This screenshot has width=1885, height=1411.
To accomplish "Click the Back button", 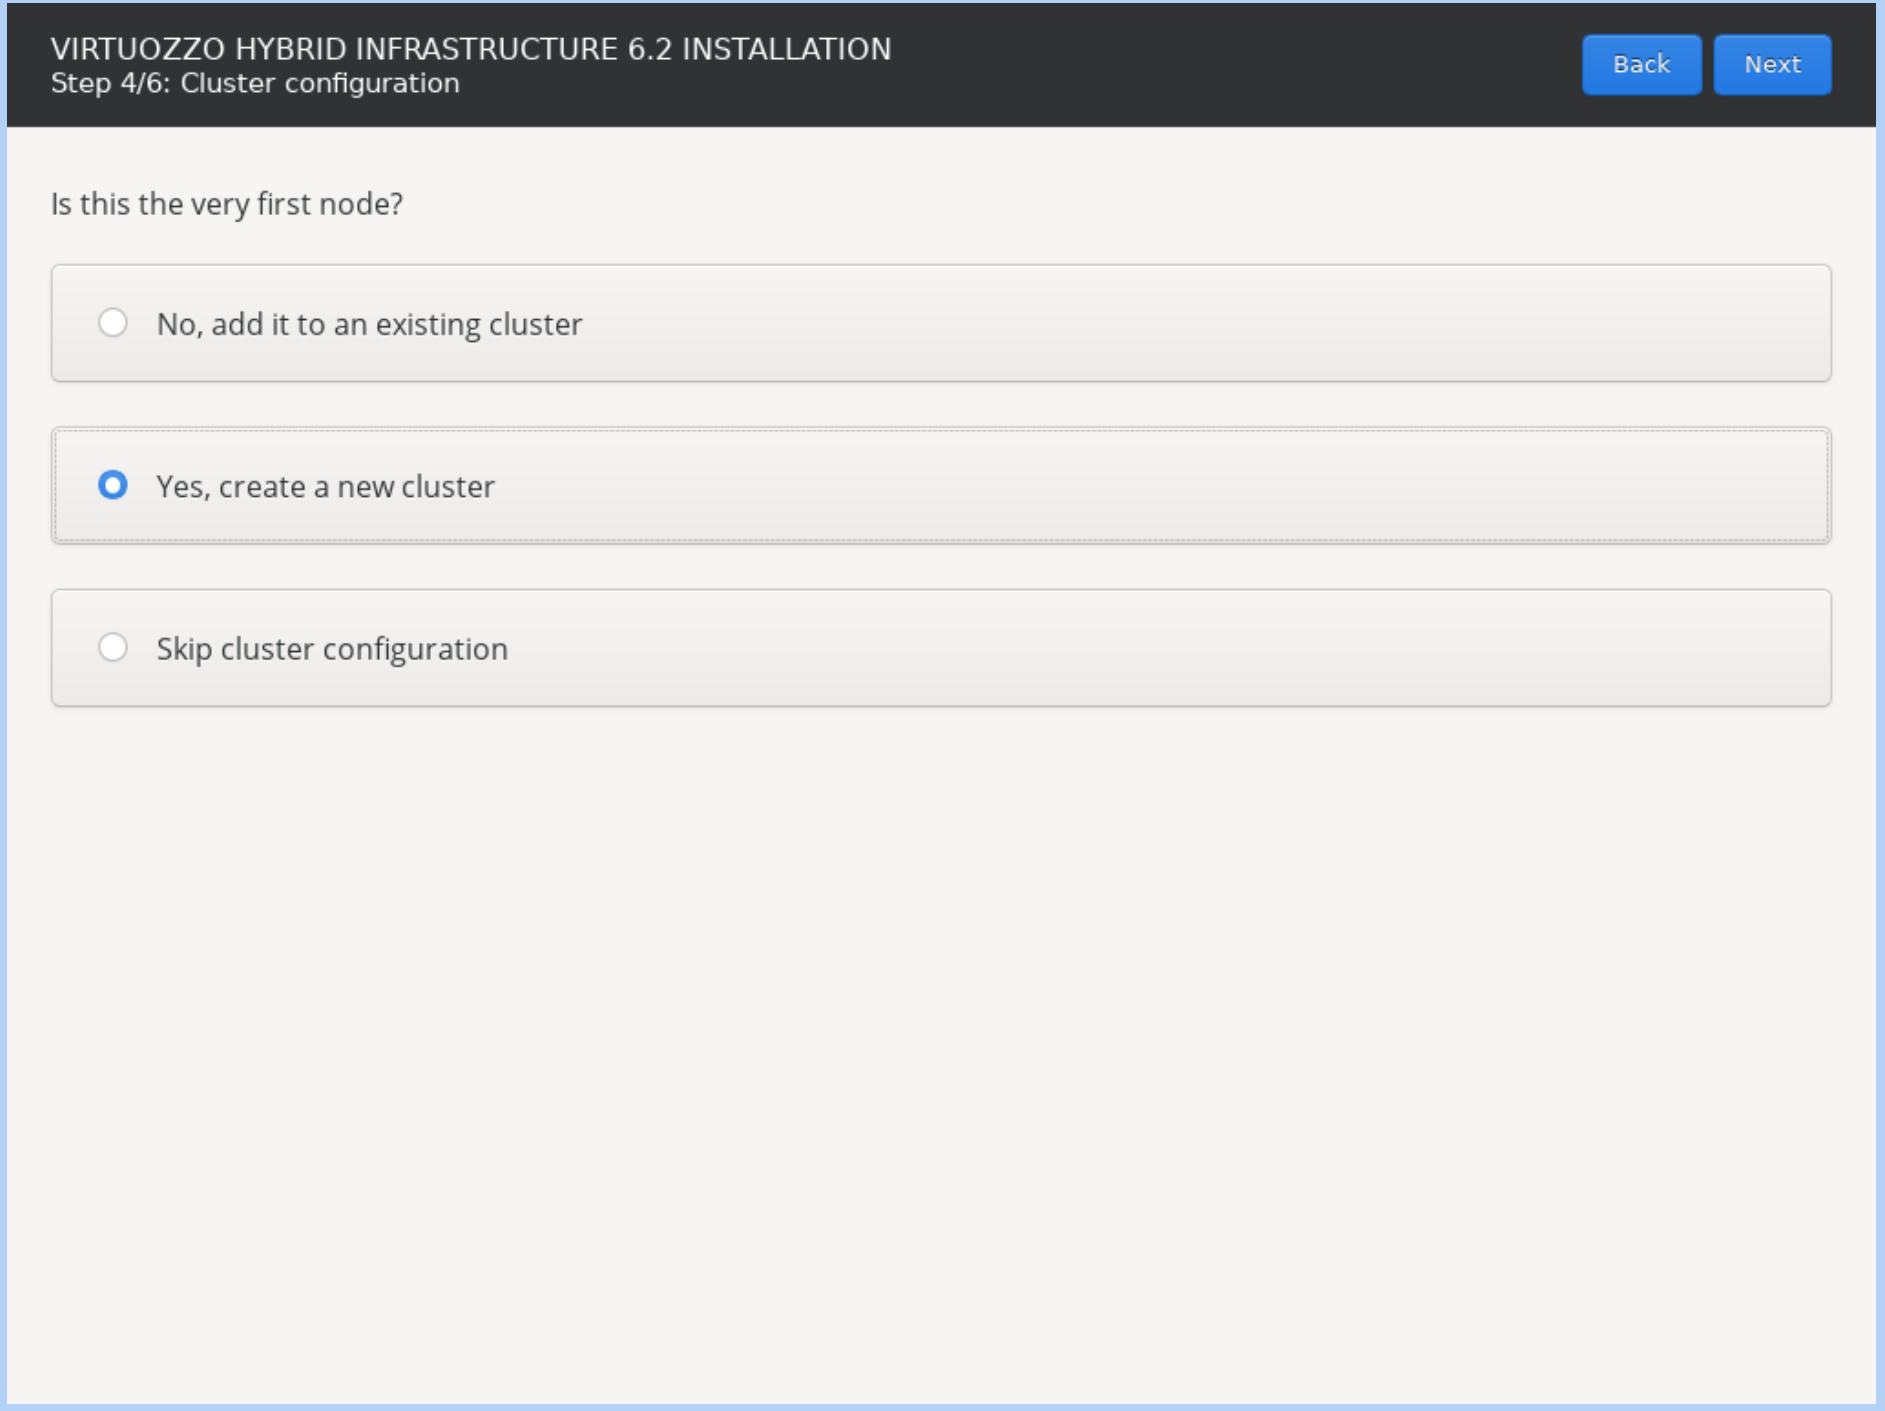I will click(x=1641, y=65).
